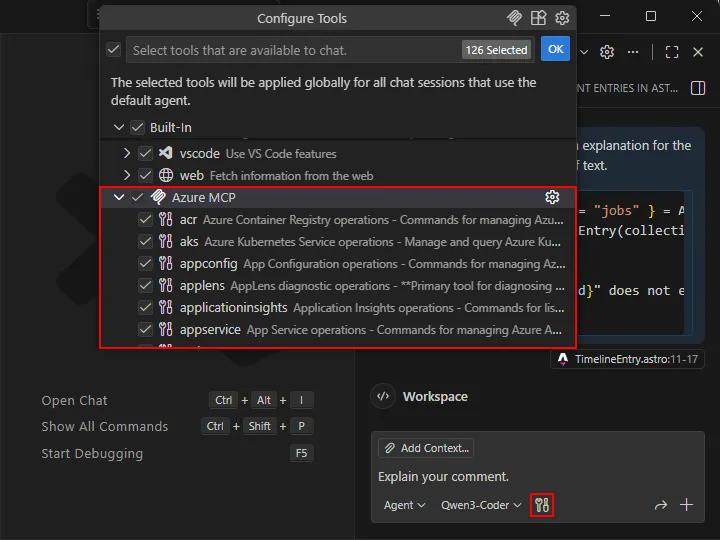
Task: Open chat panel settings gear
Action: click(x=607, y=52)
